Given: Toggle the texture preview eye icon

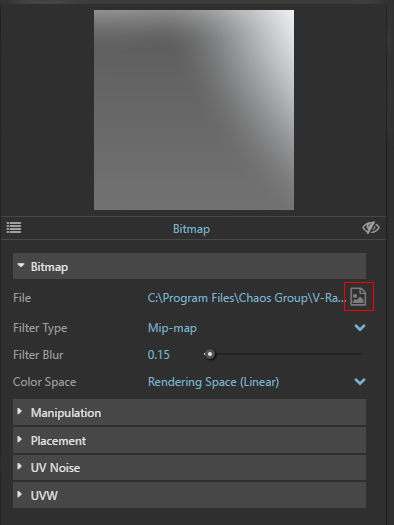Looking at the screenshot, I should click(371, 228).
